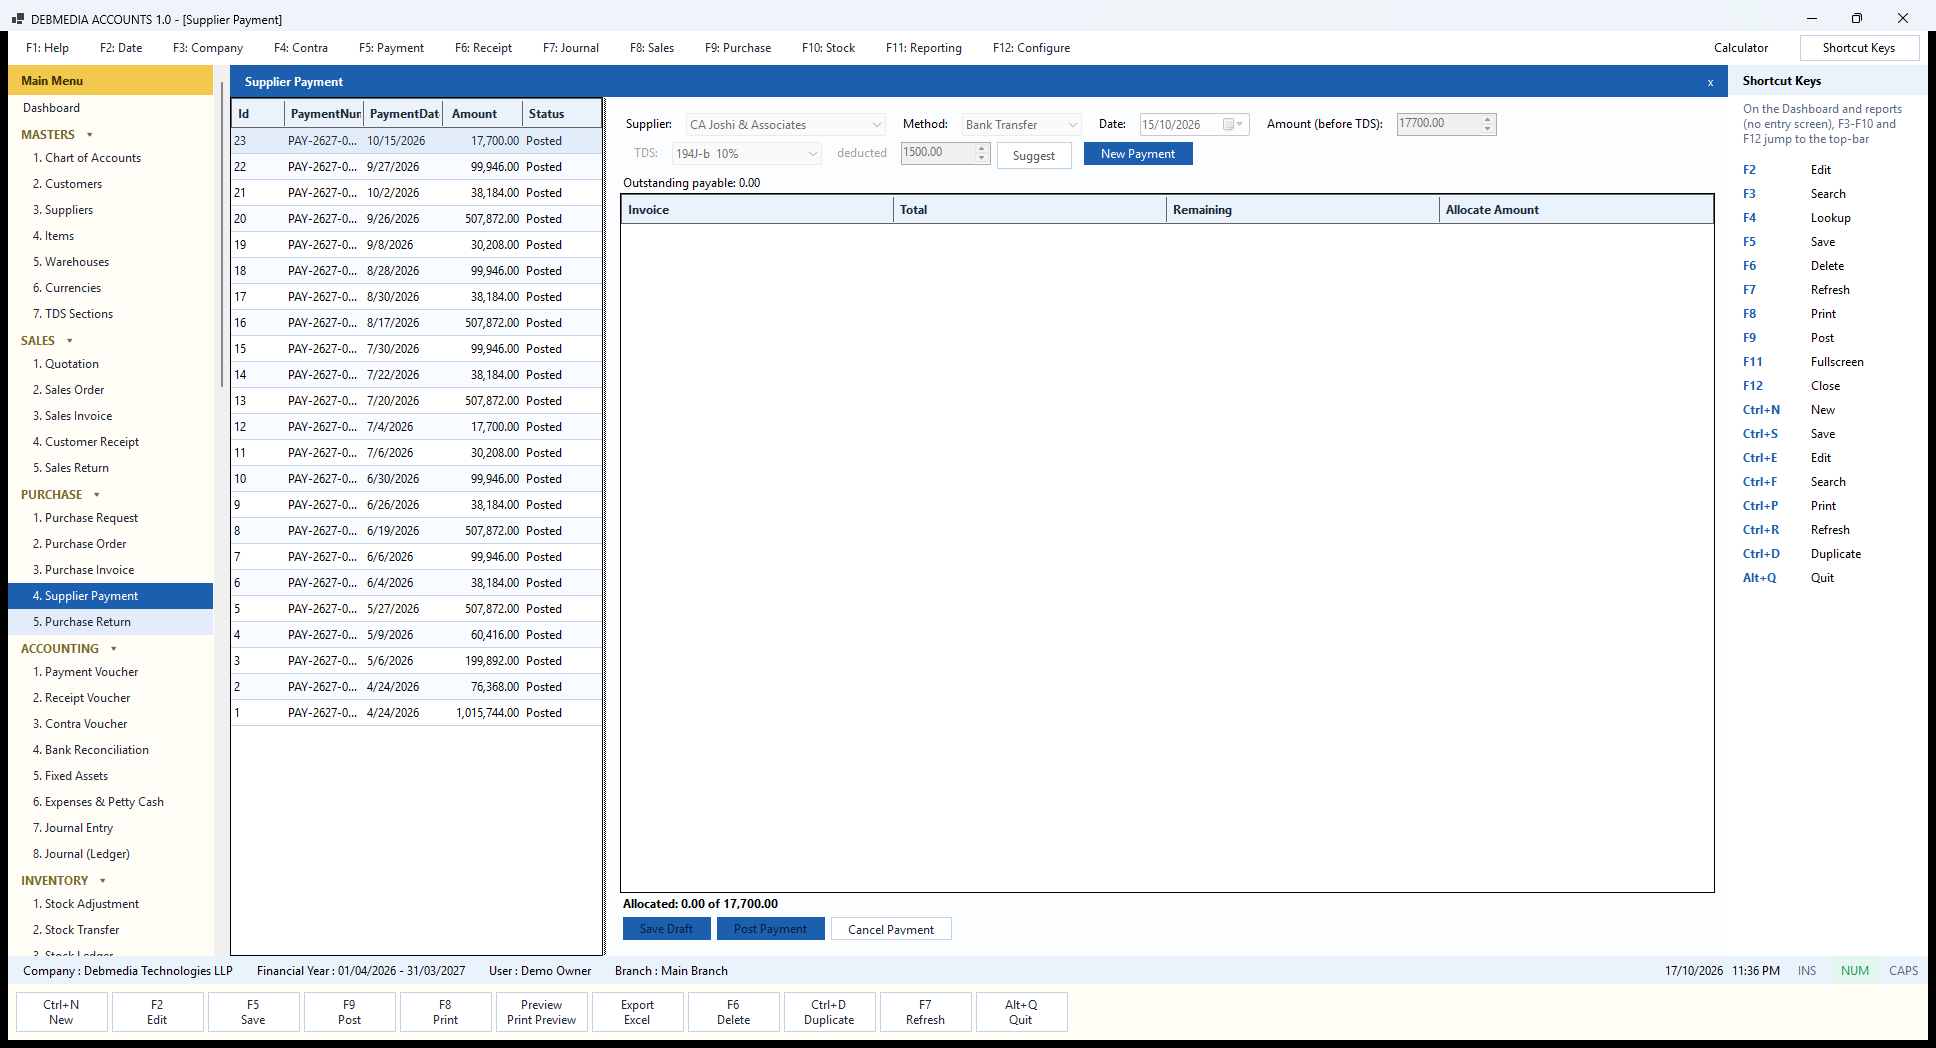Click Cancel Payment
The image size is (1936, 1048).
(x=891, y=930)
